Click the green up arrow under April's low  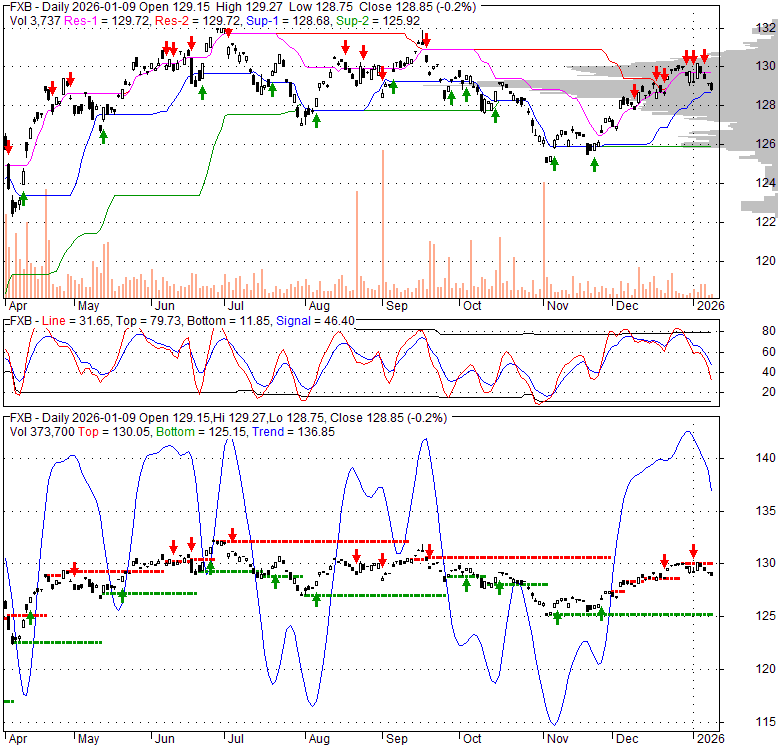(x=23, y=200)
